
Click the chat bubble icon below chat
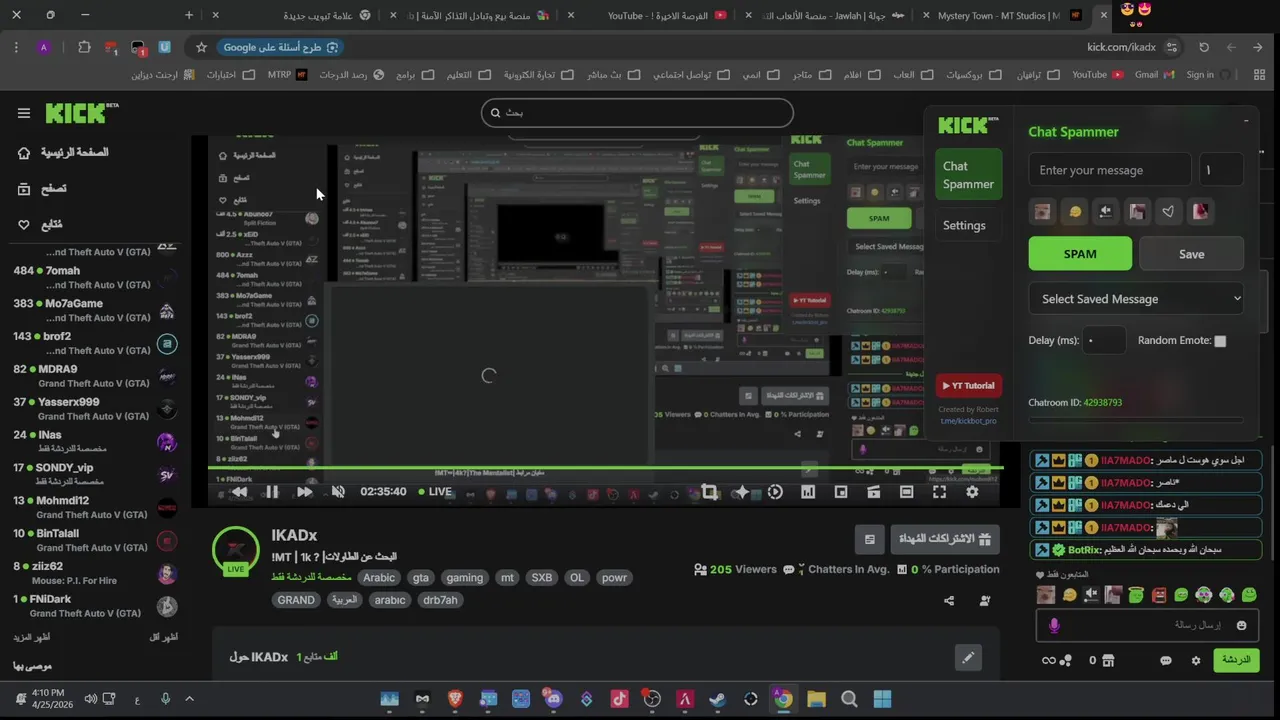[1165, 661]
